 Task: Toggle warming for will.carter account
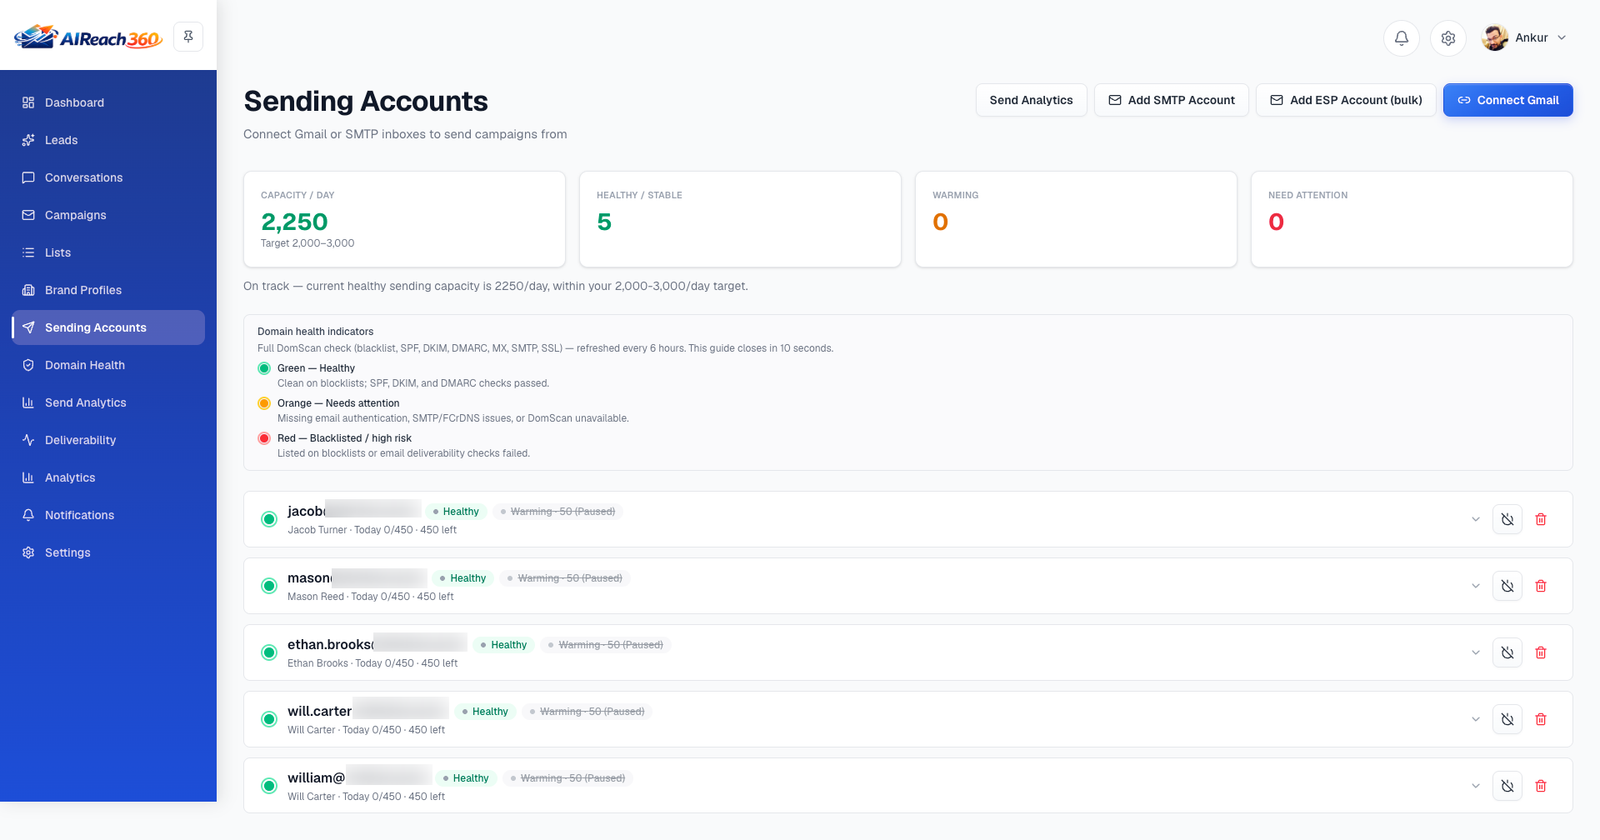[1507, 719]
